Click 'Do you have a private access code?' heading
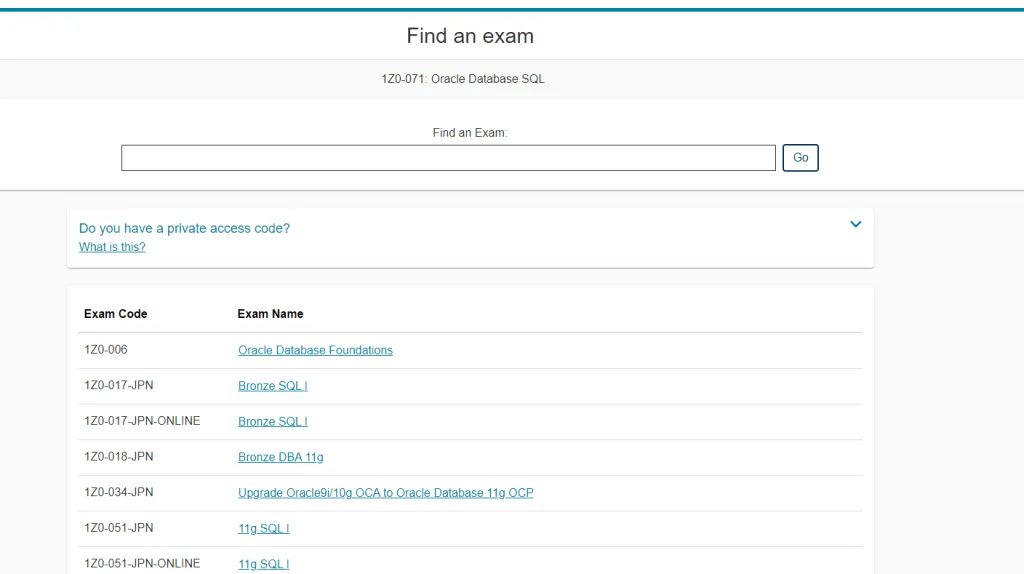This screenshot has width=1024, height=574. [x=184, y=228]
